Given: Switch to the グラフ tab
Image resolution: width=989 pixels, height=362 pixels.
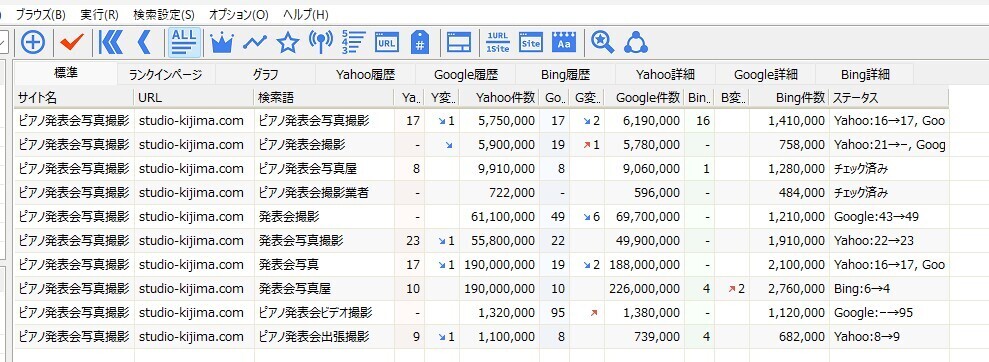Looking at the screenshot, I should (266, 74).
